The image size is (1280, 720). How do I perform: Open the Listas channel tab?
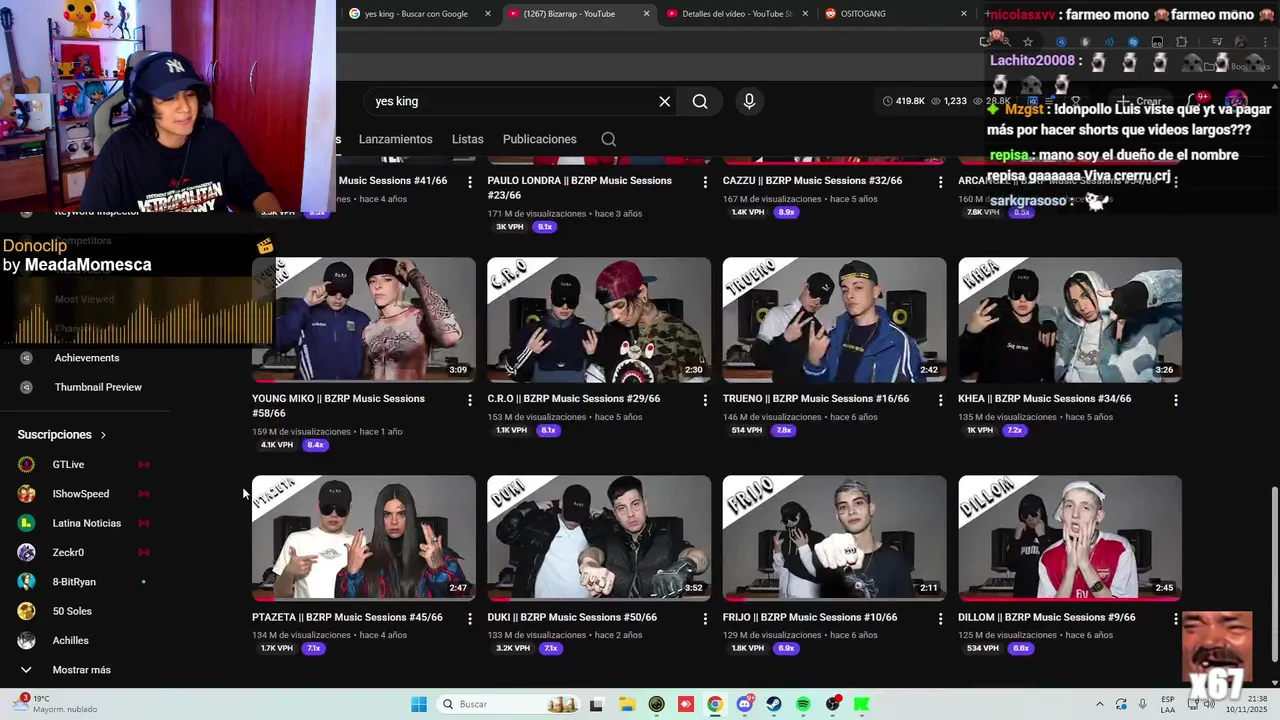(x=467, y=139)
